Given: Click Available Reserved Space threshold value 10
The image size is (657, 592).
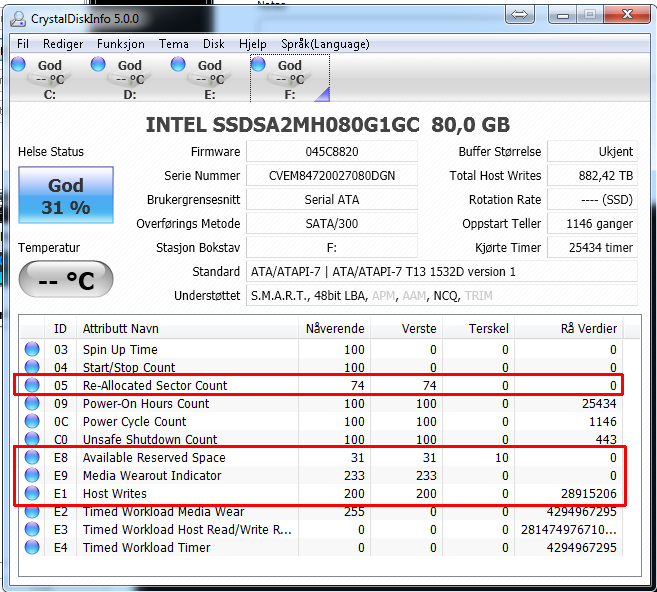Looking at the screenshot, I should pos(502,457).
